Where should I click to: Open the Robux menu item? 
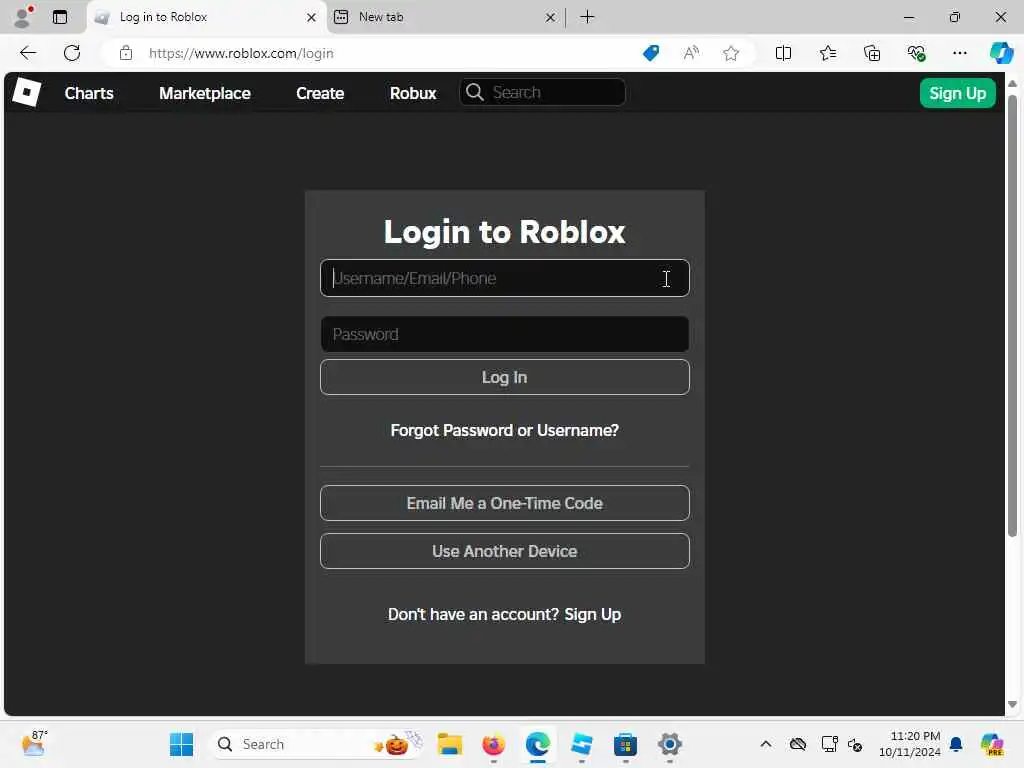pyautogui.click(x=413, y=93)
